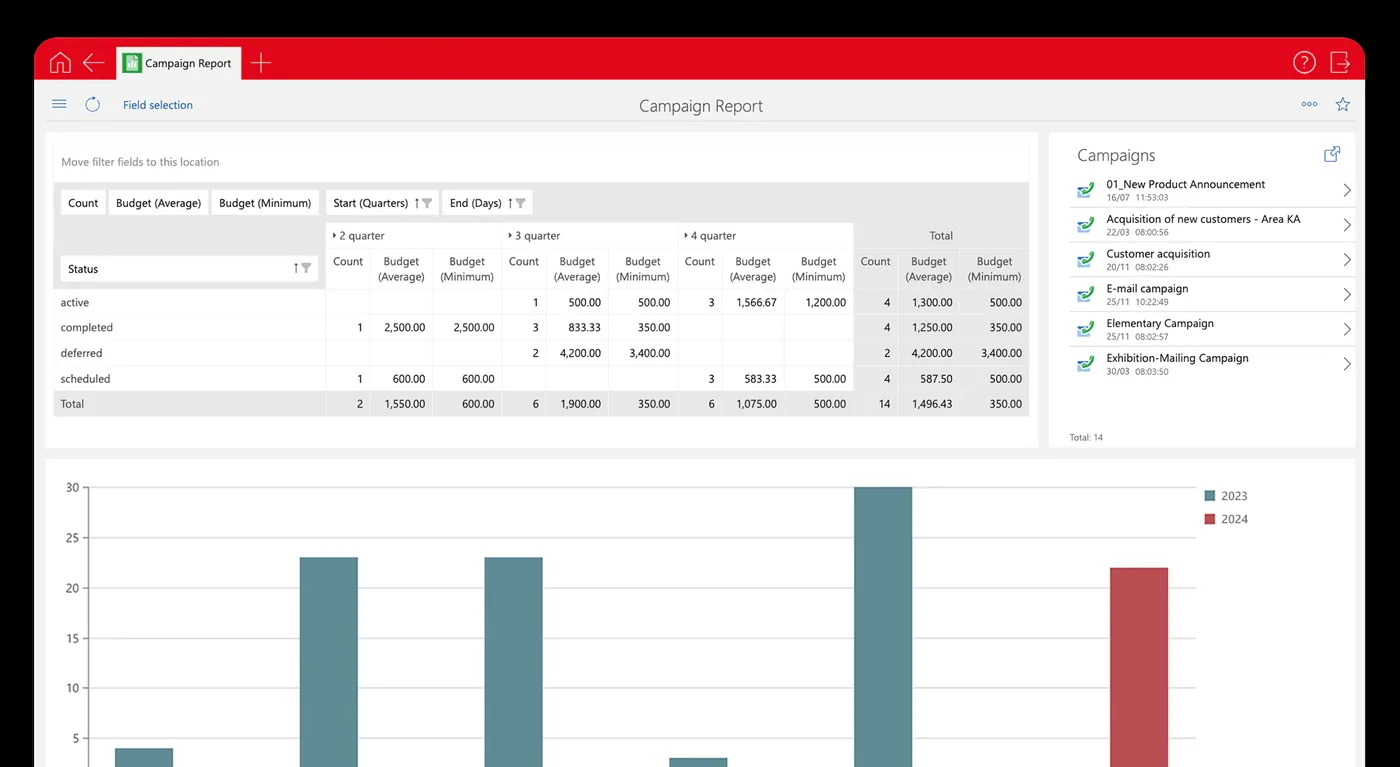Click the Elementary Campaign row icon
This screenshot has width=1400, height=767.
[1085, 329]
